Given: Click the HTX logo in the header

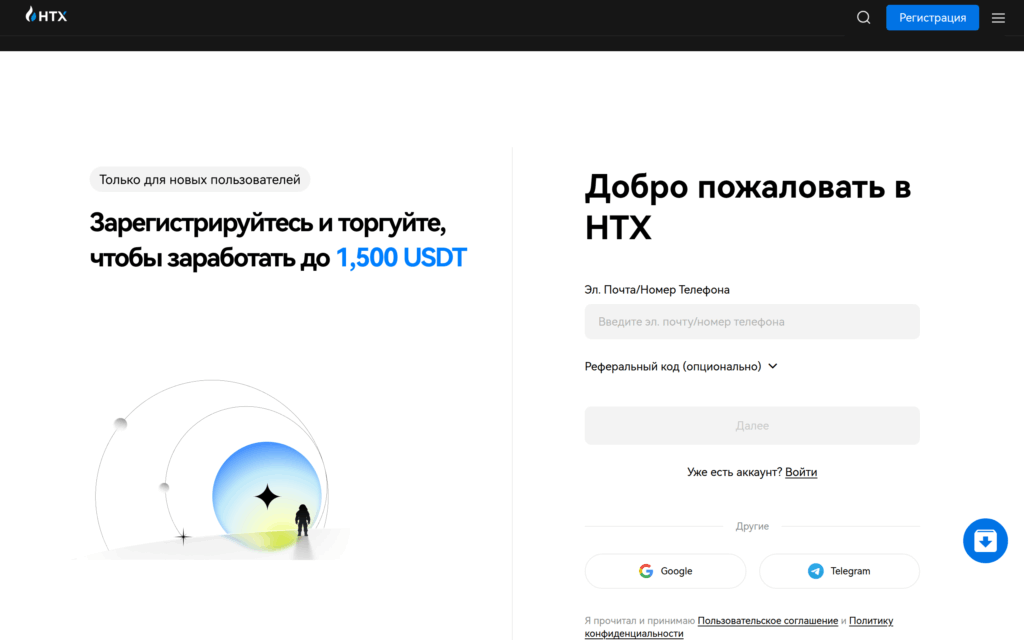Looking at the screenshot, I should (x=46, y=16).
